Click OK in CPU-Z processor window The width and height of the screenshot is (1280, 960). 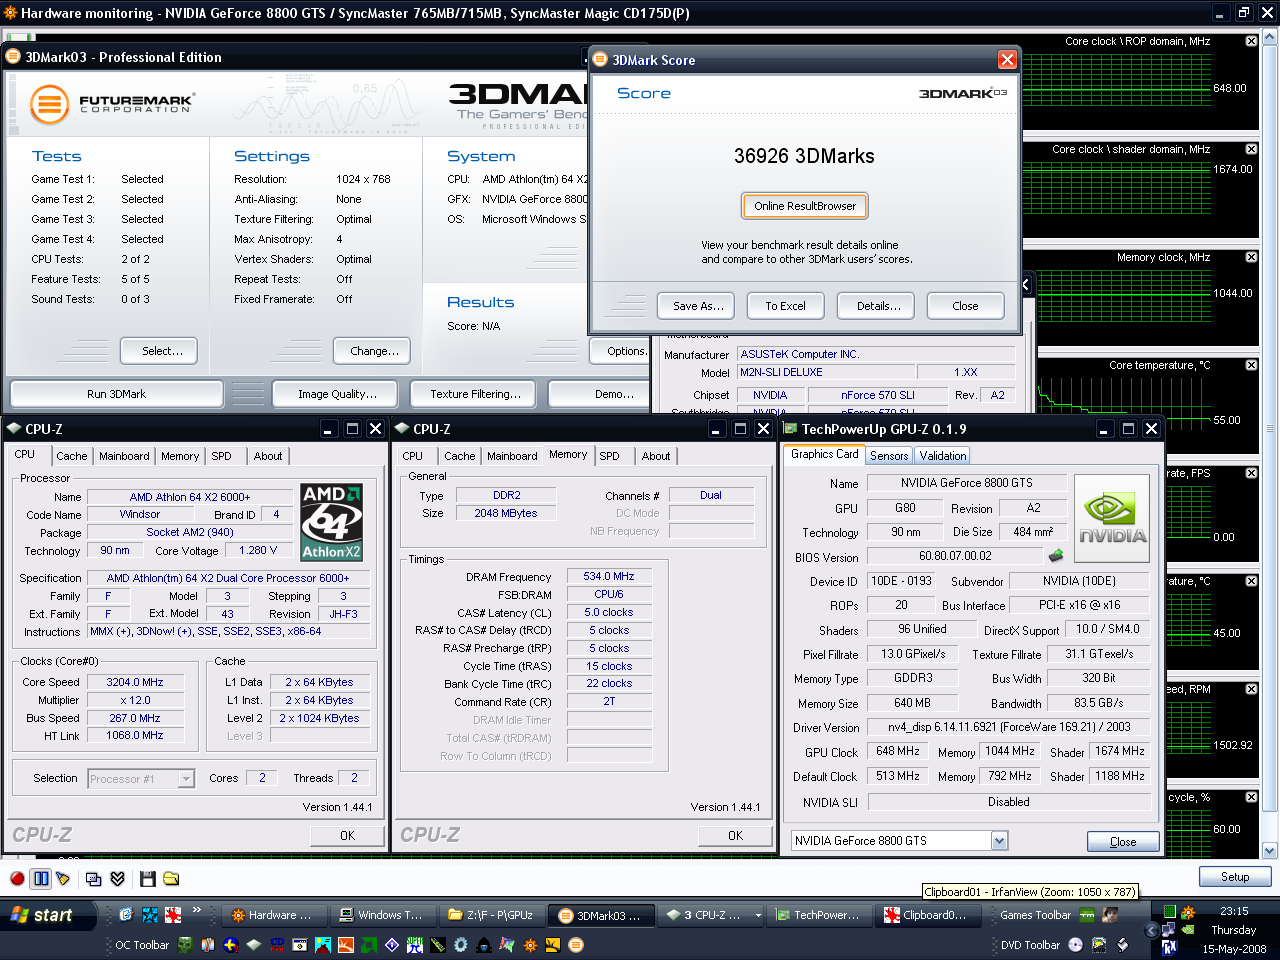click(x=347, y=836)
